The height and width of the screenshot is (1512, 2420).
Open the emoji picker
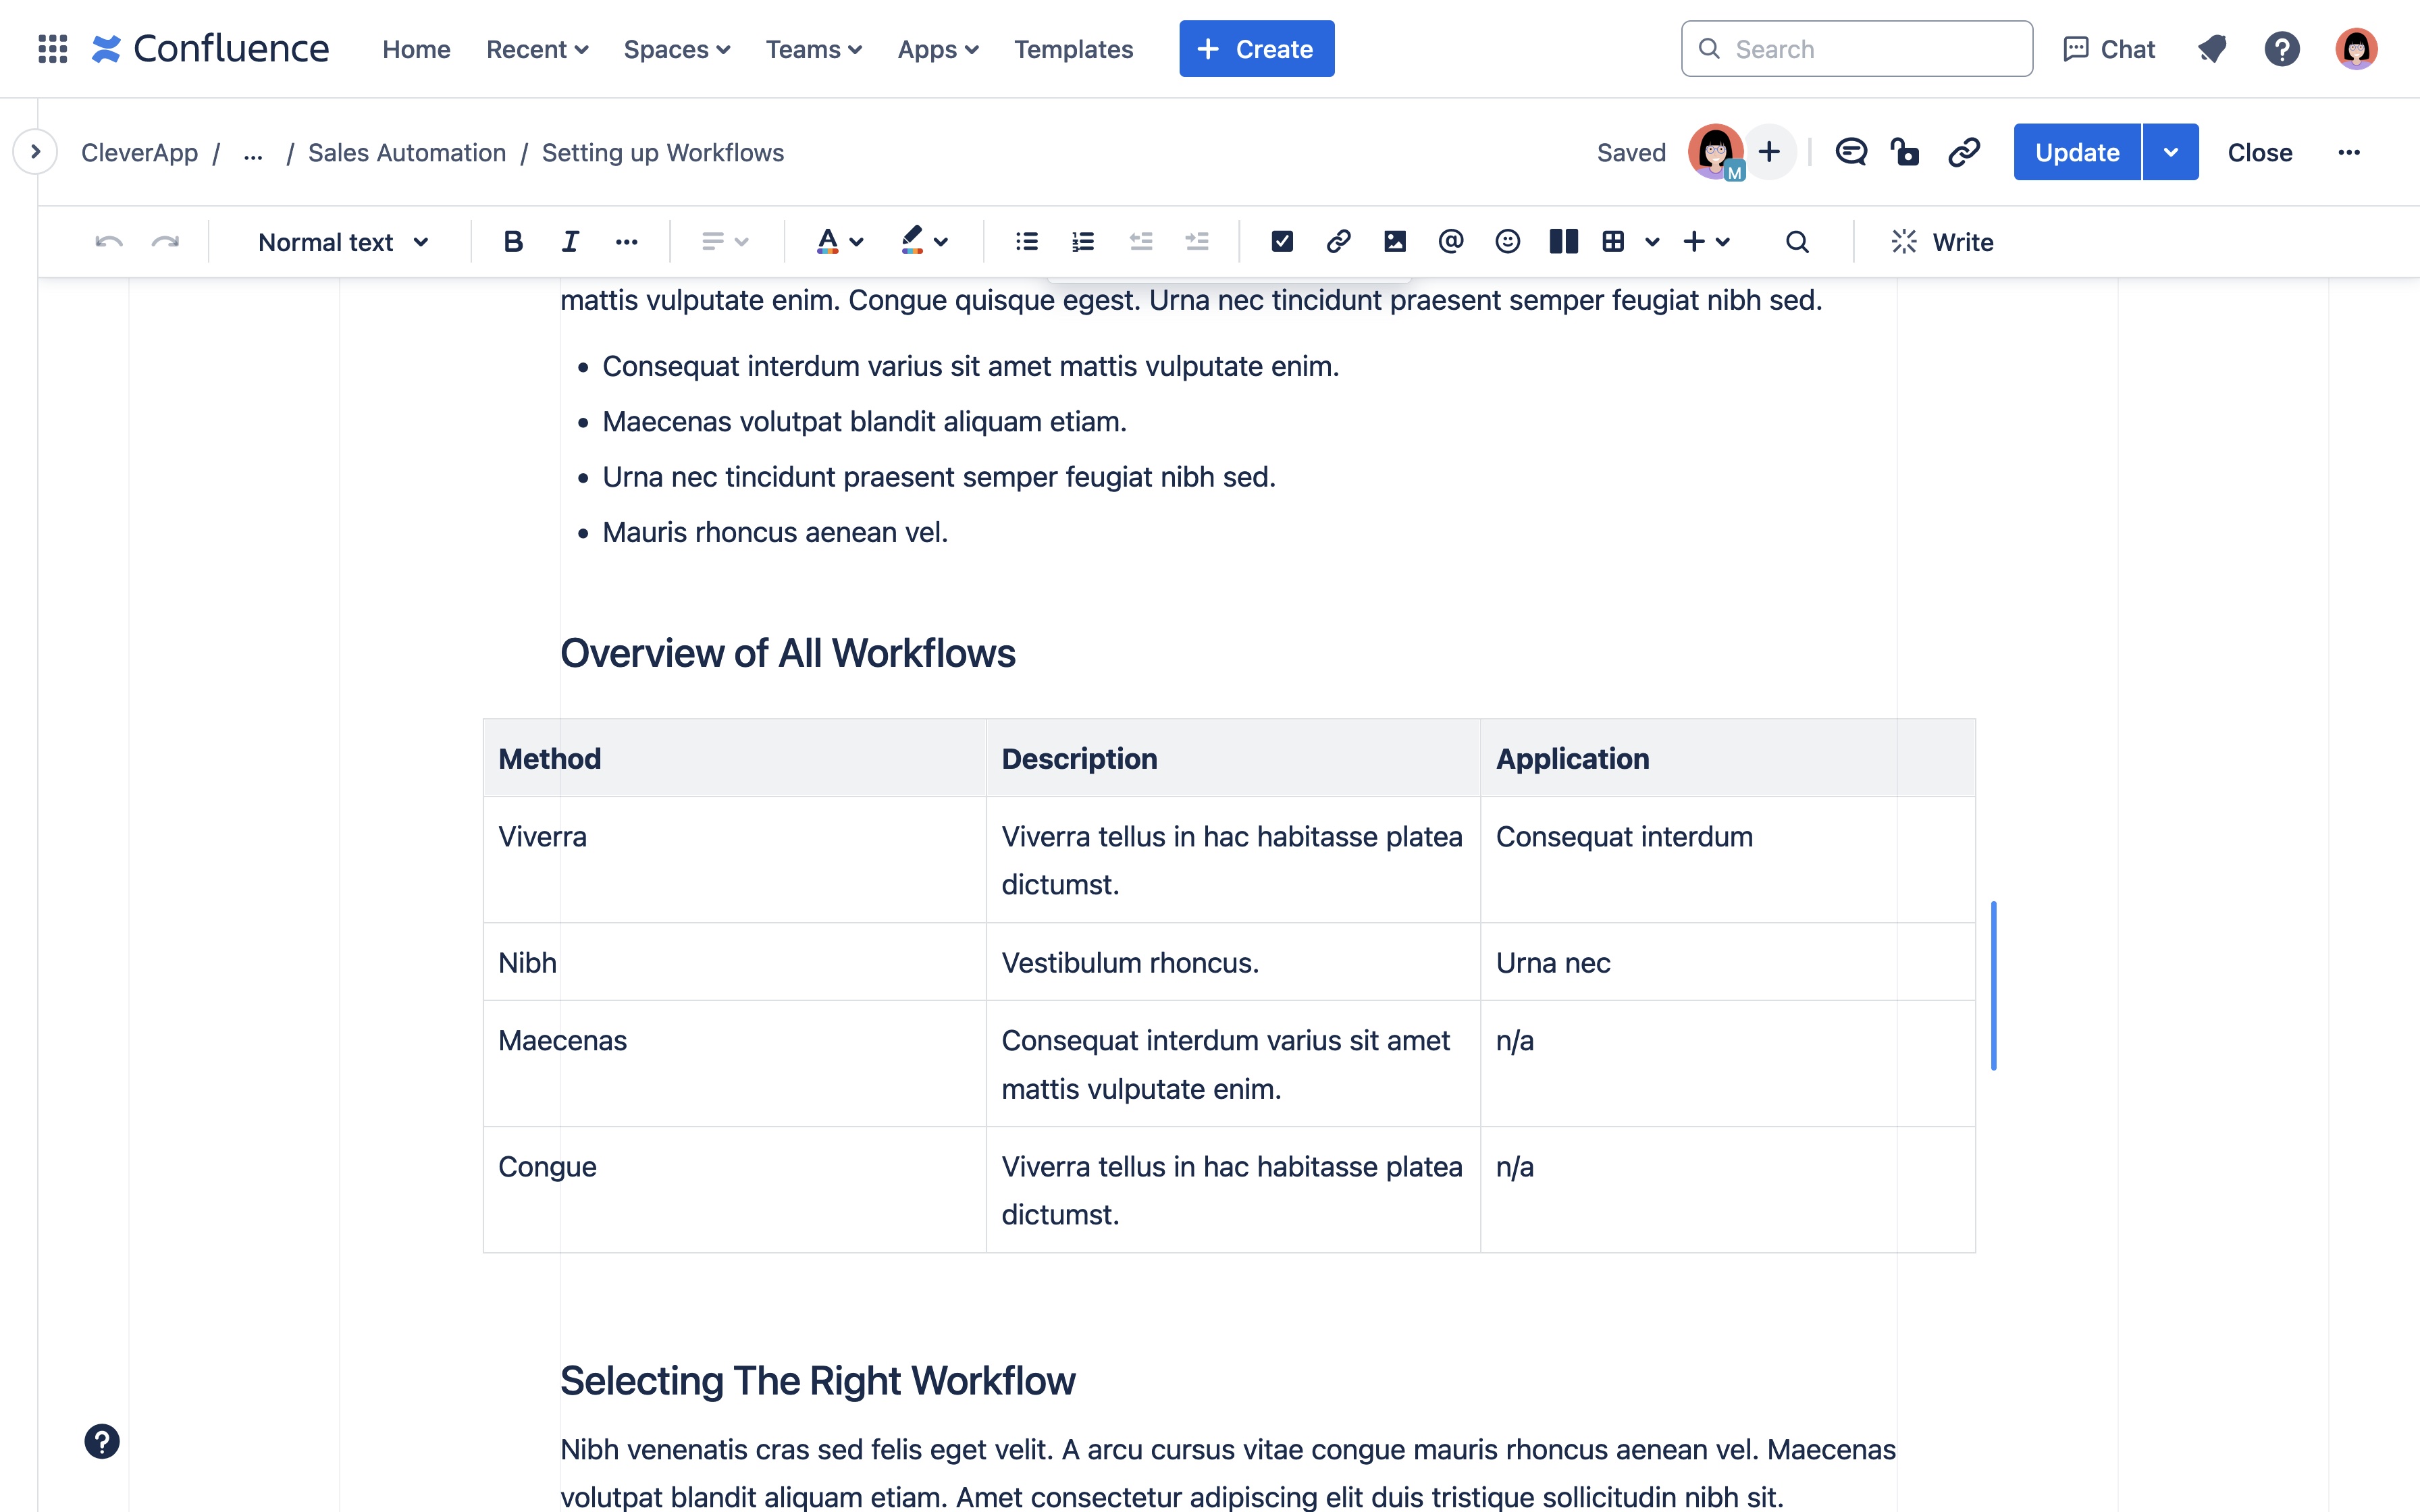[x=1507, y=241]
